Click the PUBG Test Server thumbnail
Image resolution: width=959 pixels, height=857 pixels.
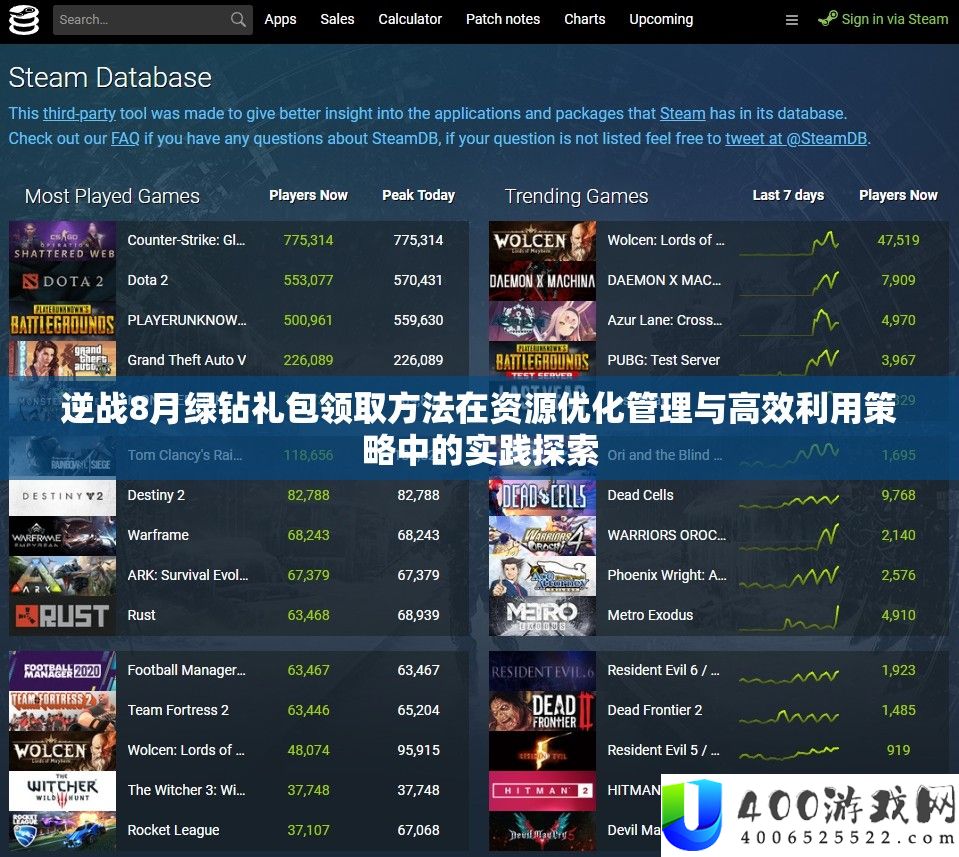coord(542,358)
